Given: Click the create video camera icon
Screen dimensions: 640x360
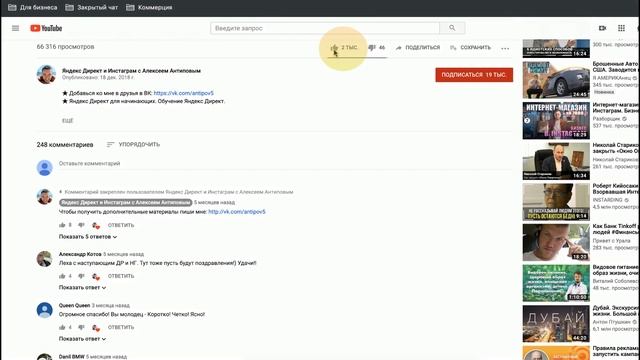Looking at the screenshot, I should [602, 28].
